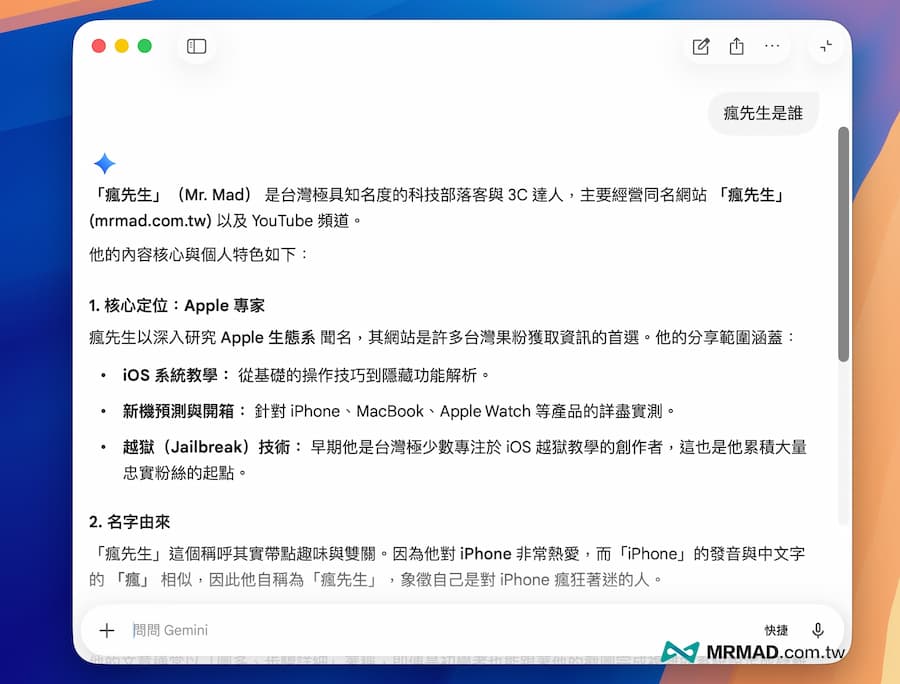Click the bold 瘋先生 website link
This screenshot has height=684, width=900.
coord(752,196)
